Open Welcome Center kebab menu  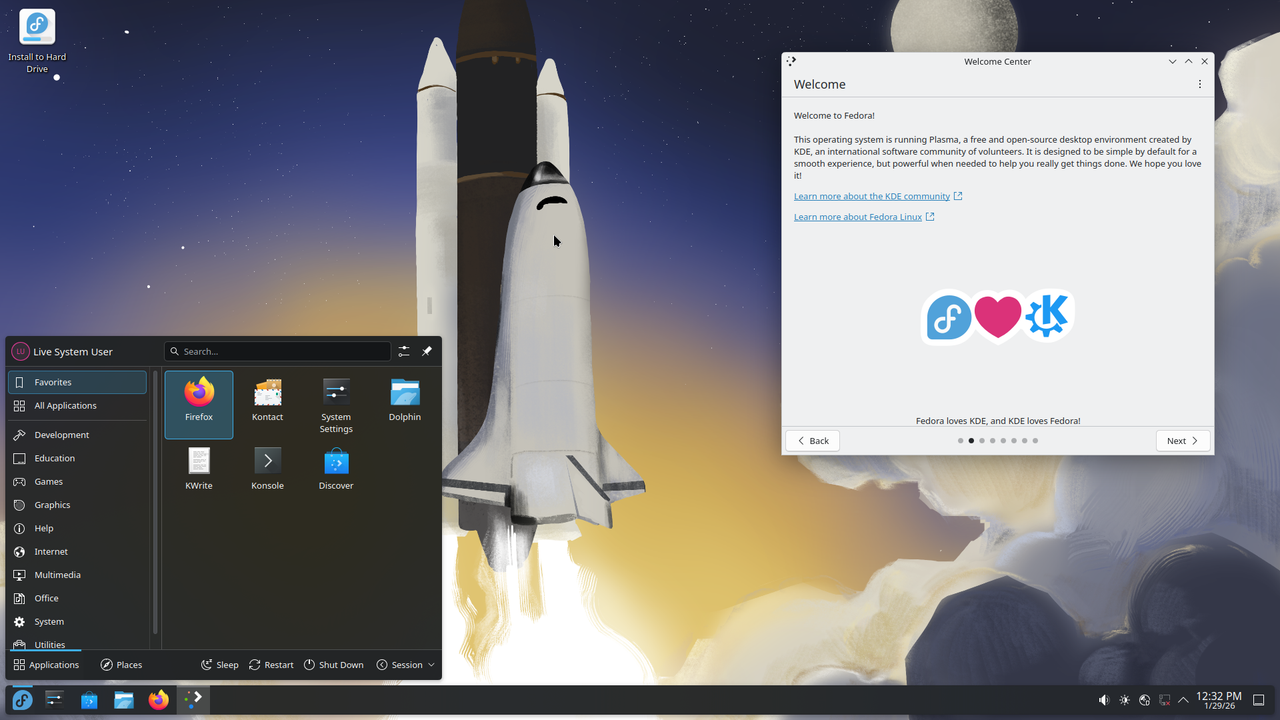(1200, 84)
